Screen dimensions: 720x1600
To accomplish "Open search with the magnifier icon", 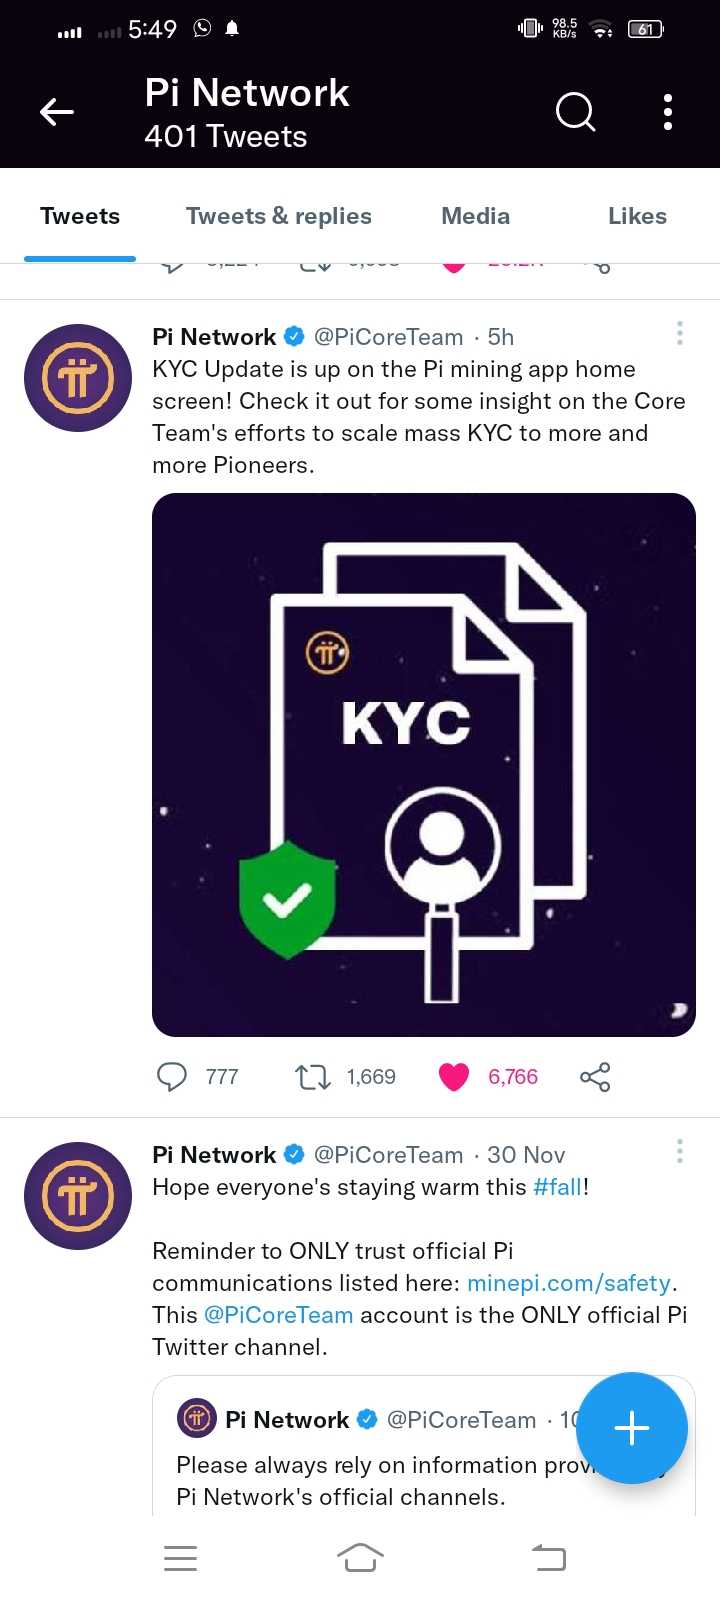I will click(x=575, y=112).
